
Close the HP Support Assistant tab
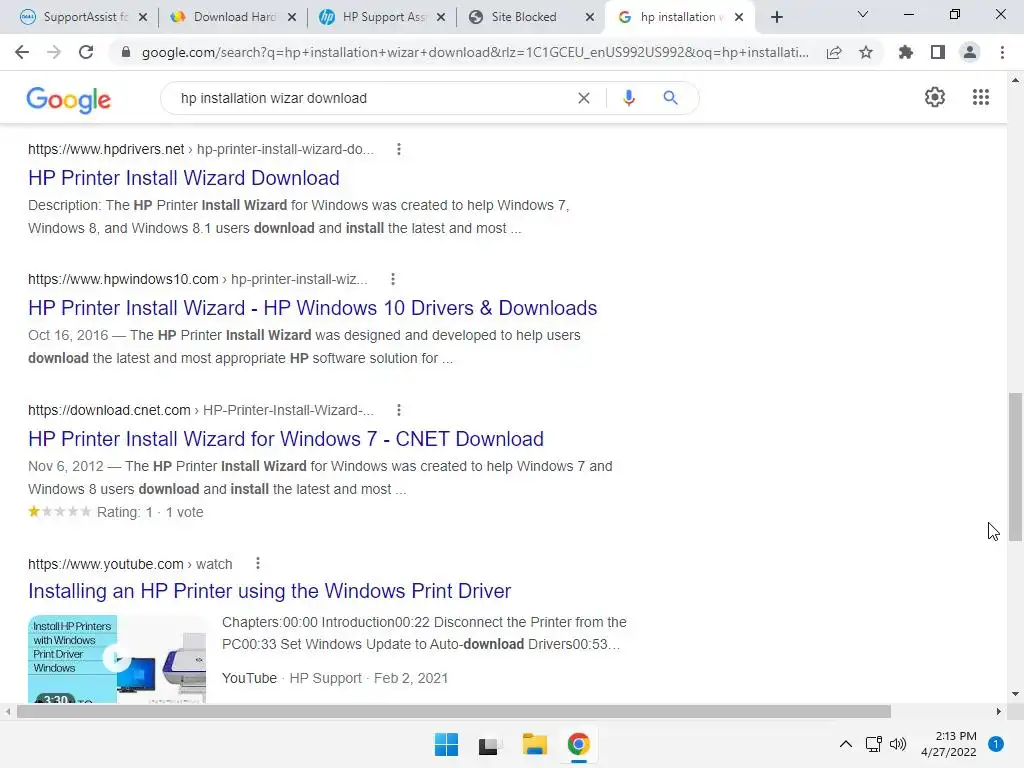click(441, 17)
